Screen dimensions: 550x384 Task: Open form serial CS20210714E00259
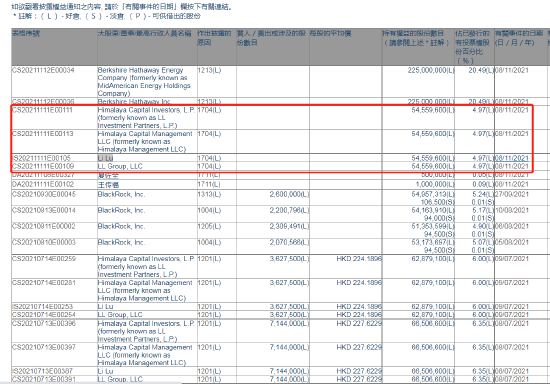44,259
